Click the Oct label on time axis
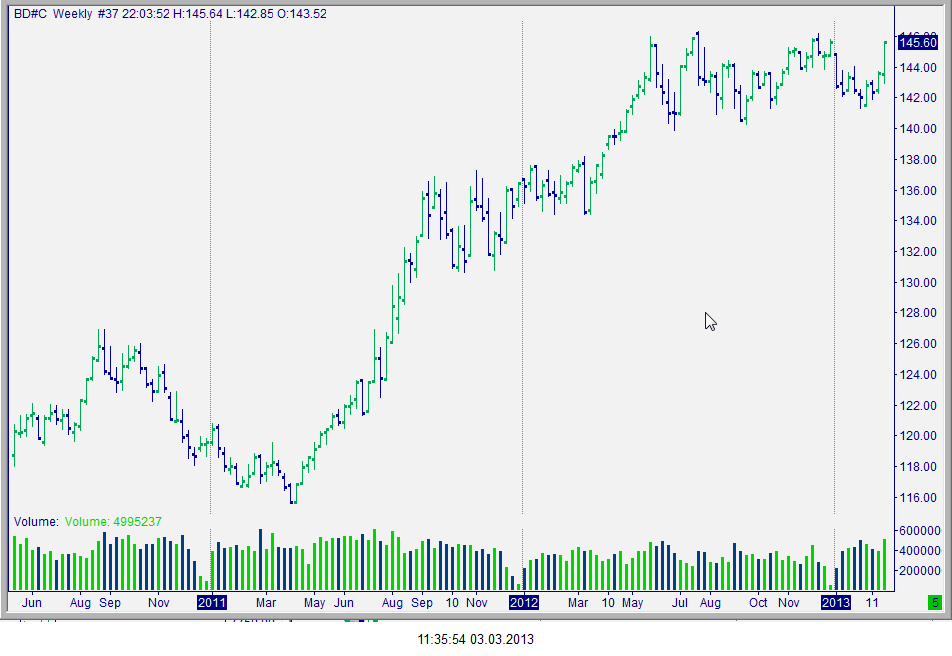 [x=758, y=603]
